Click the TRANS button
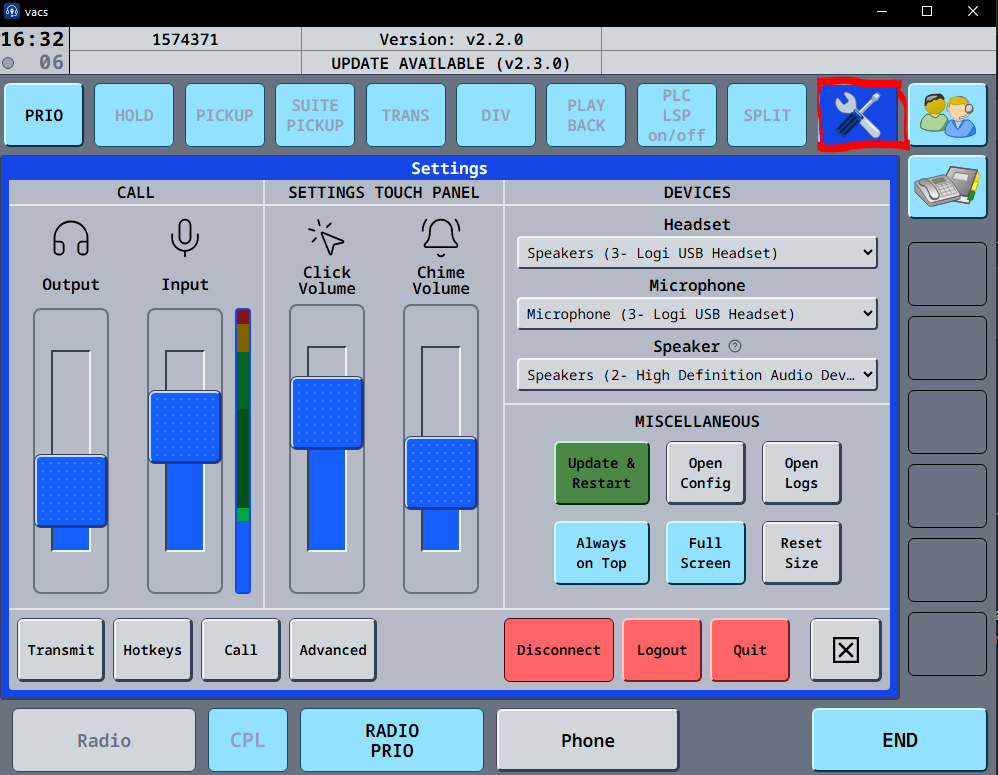This screenshot has height=775, width=998. point(405,115)
